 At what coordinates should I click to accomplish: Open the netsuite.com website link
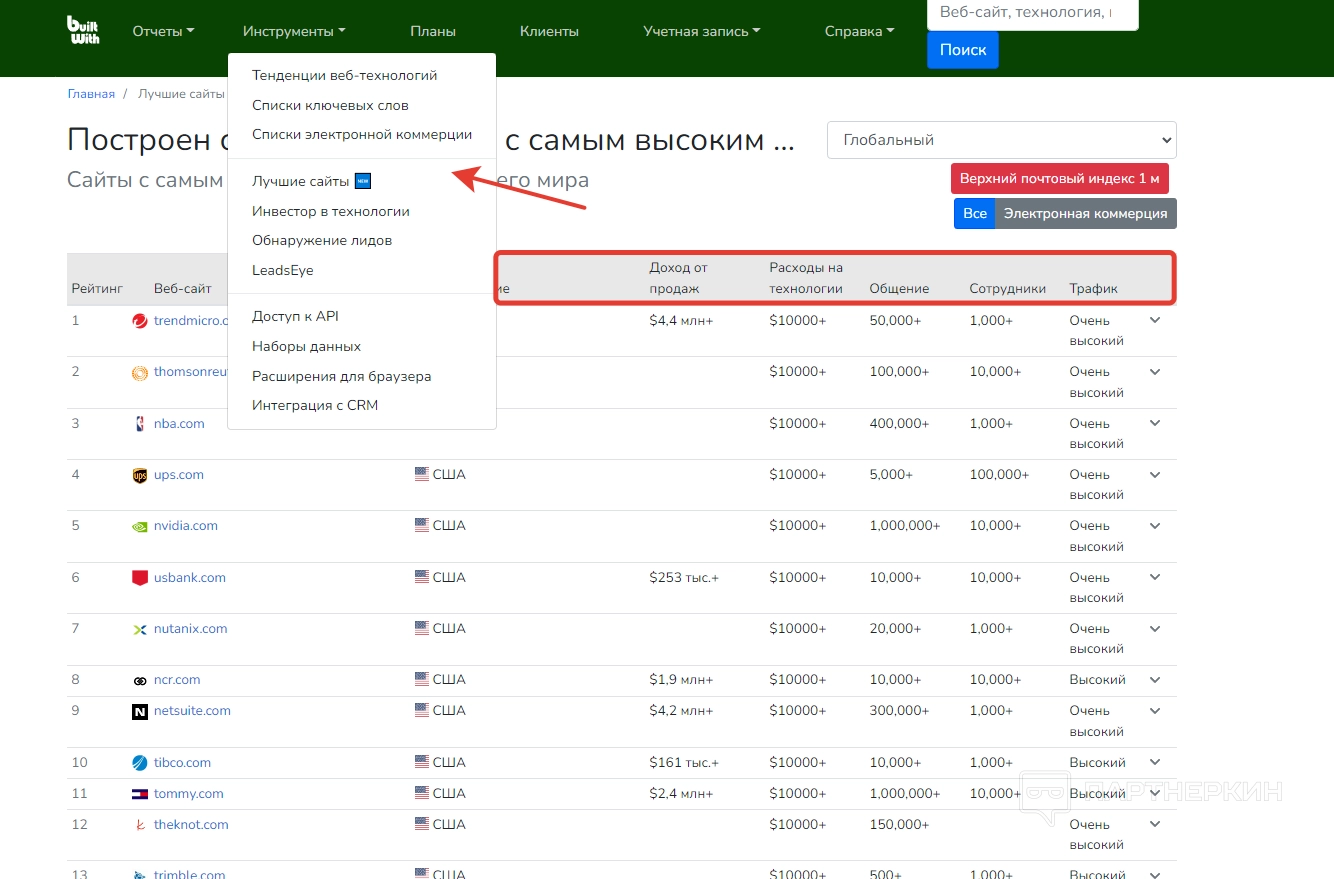192,711
